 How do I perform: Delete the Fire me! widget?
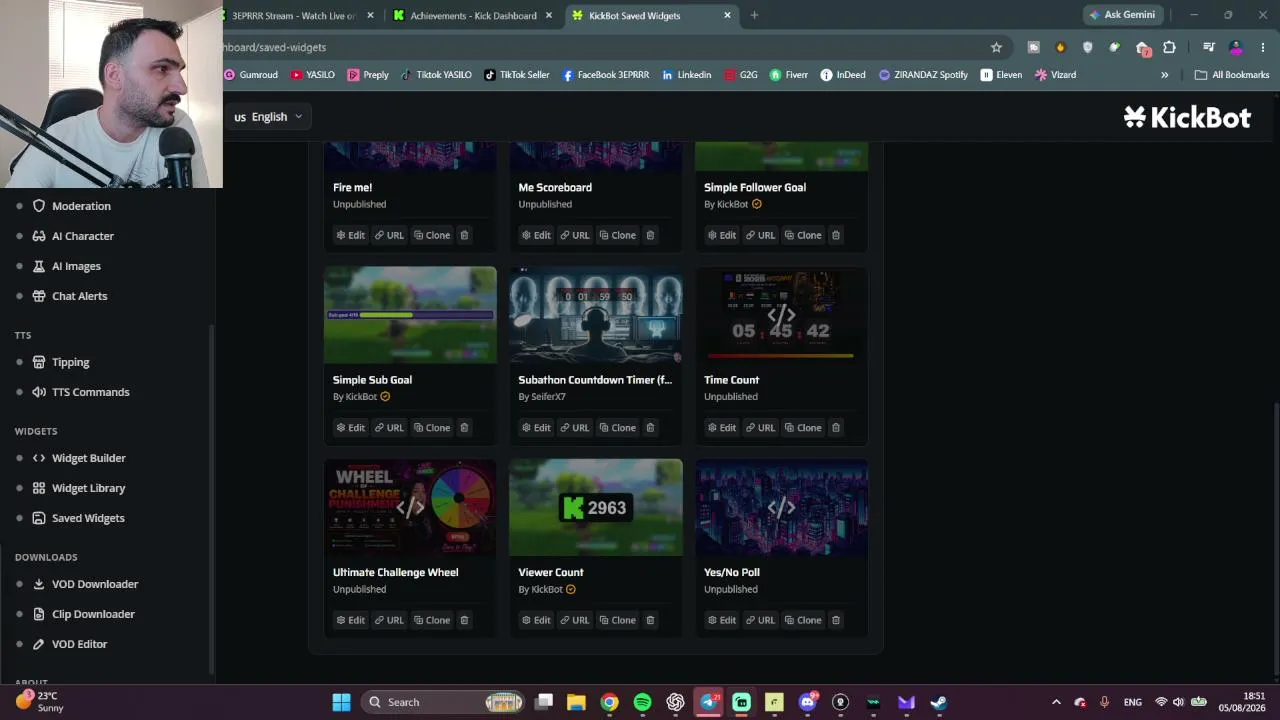[x=464, y=235]
